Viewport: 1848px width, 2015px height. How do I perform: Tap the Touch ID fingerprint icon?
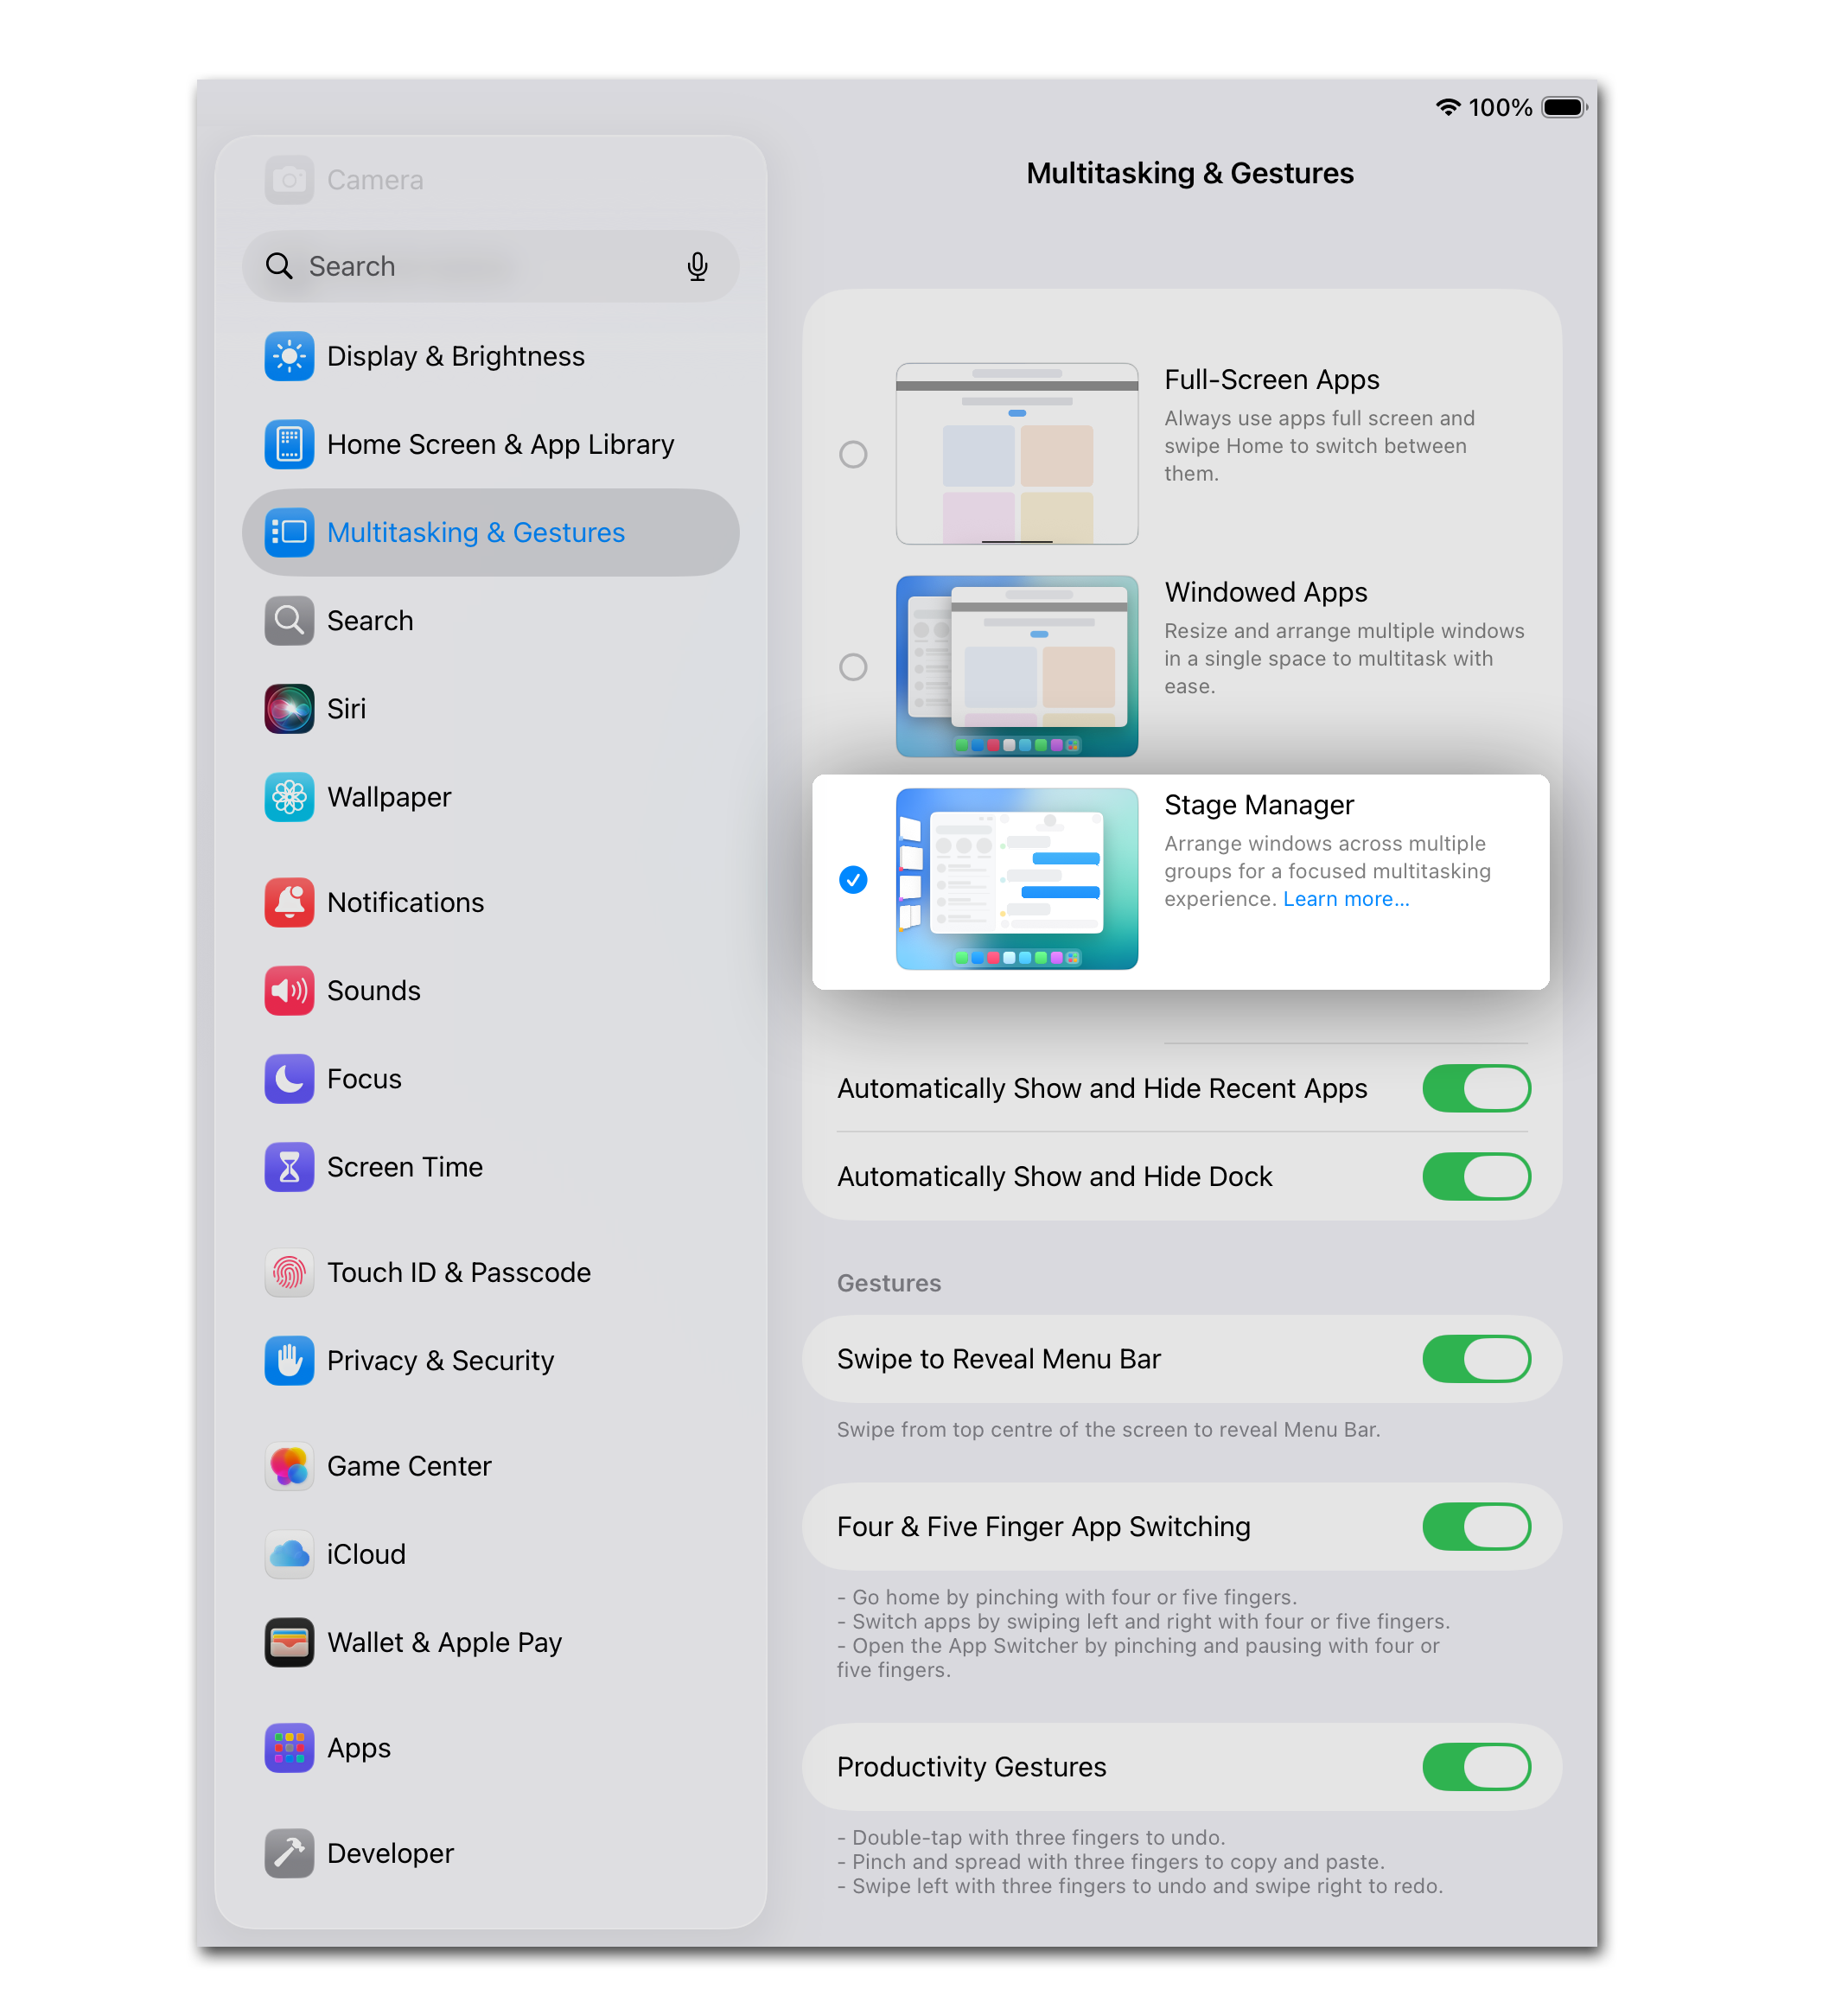pos(289,1272)
